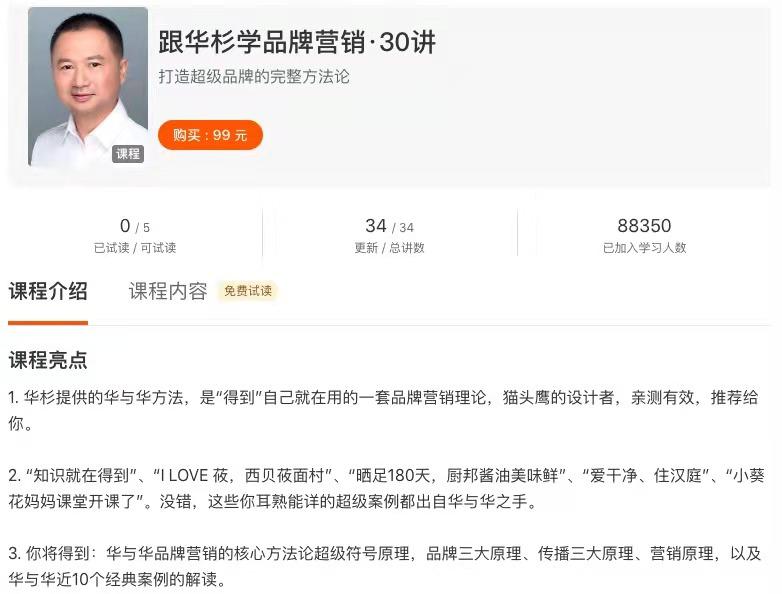Click the third highlight paragraph starting 你将得到
The height and width of the screenshot is (594, 782).
click(x=385, y=566)
